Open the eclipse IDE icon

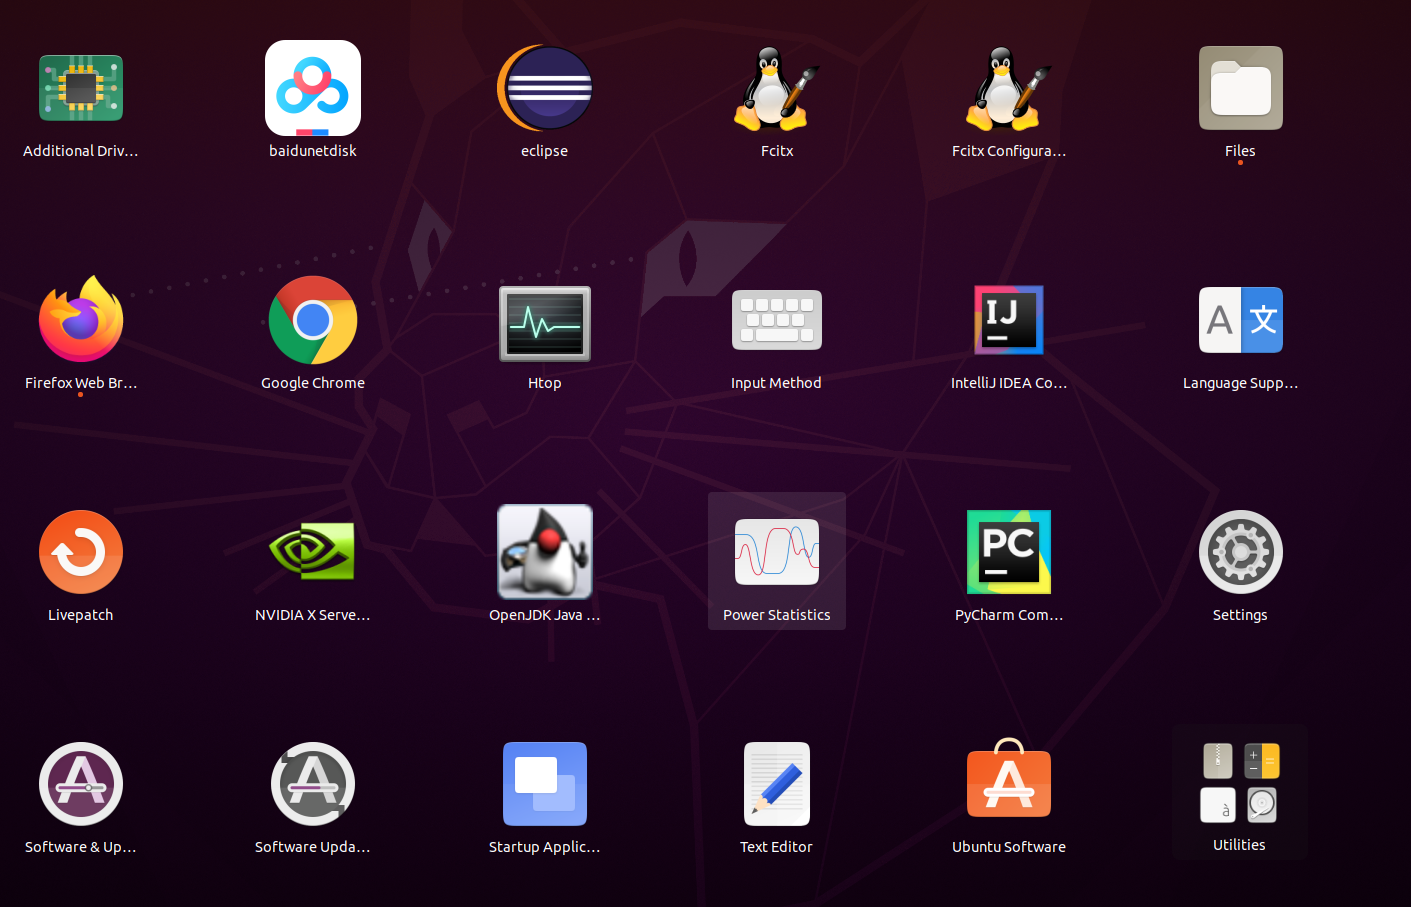pos(545,88)
